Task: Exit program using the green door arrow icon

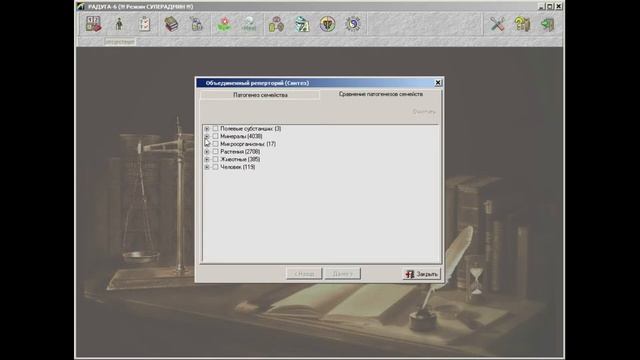Action: [547, 24]
